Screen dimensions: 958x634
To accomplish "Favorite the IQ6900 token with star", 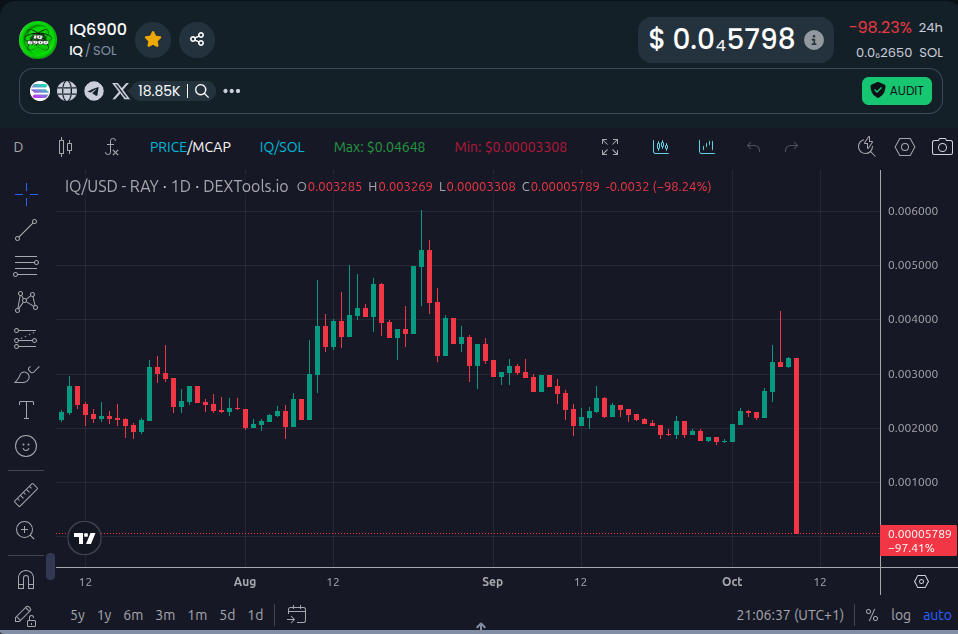I will (153, 39).
